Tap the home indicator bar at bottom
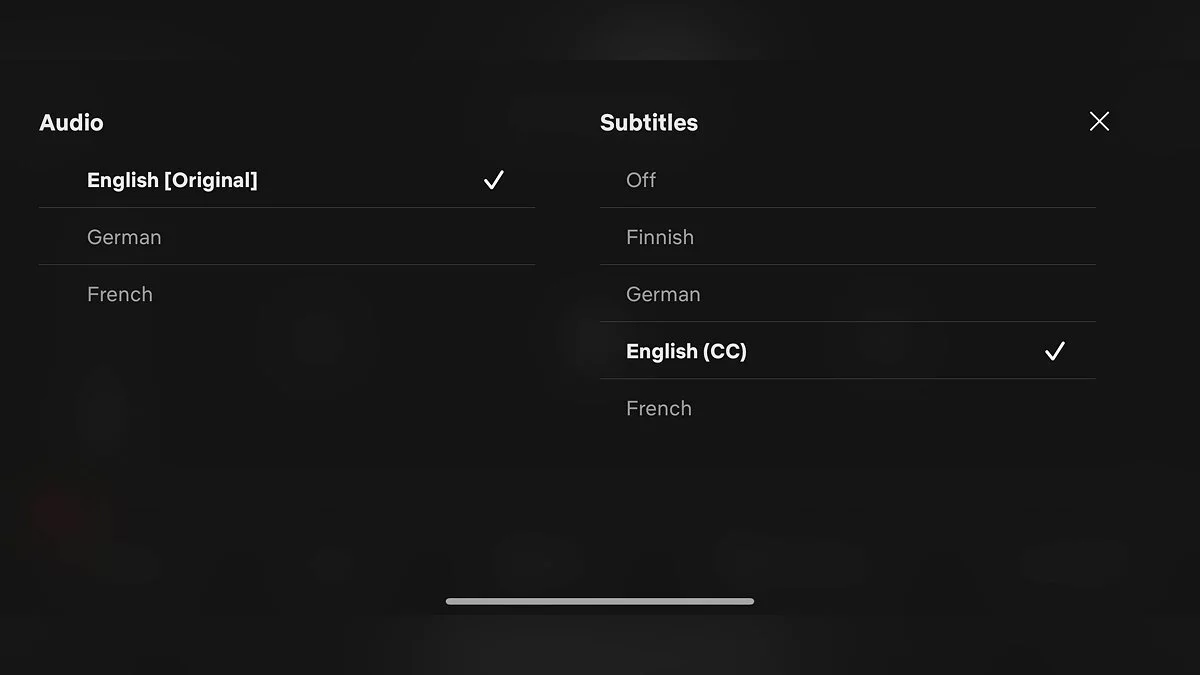This screenshot has width=1200, height=675. pos(600,601)
